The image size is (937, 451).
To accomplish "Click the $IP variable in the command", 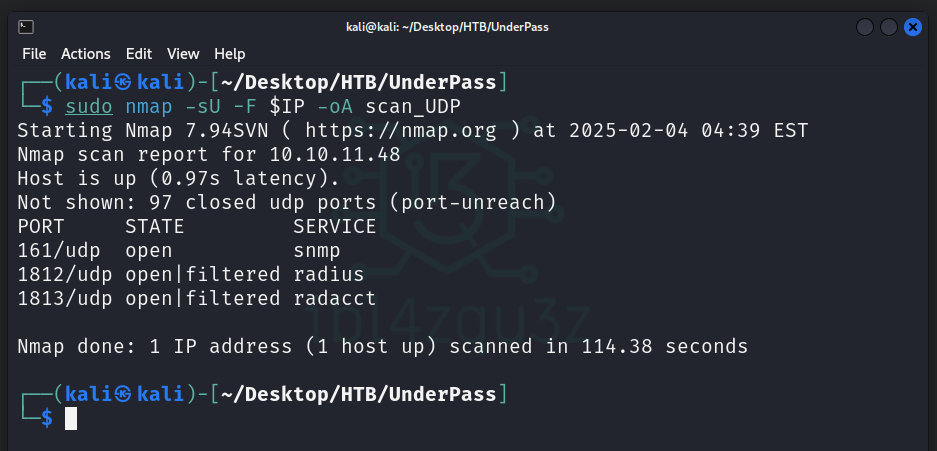I will pyautogui.click(x=287, y=105).
